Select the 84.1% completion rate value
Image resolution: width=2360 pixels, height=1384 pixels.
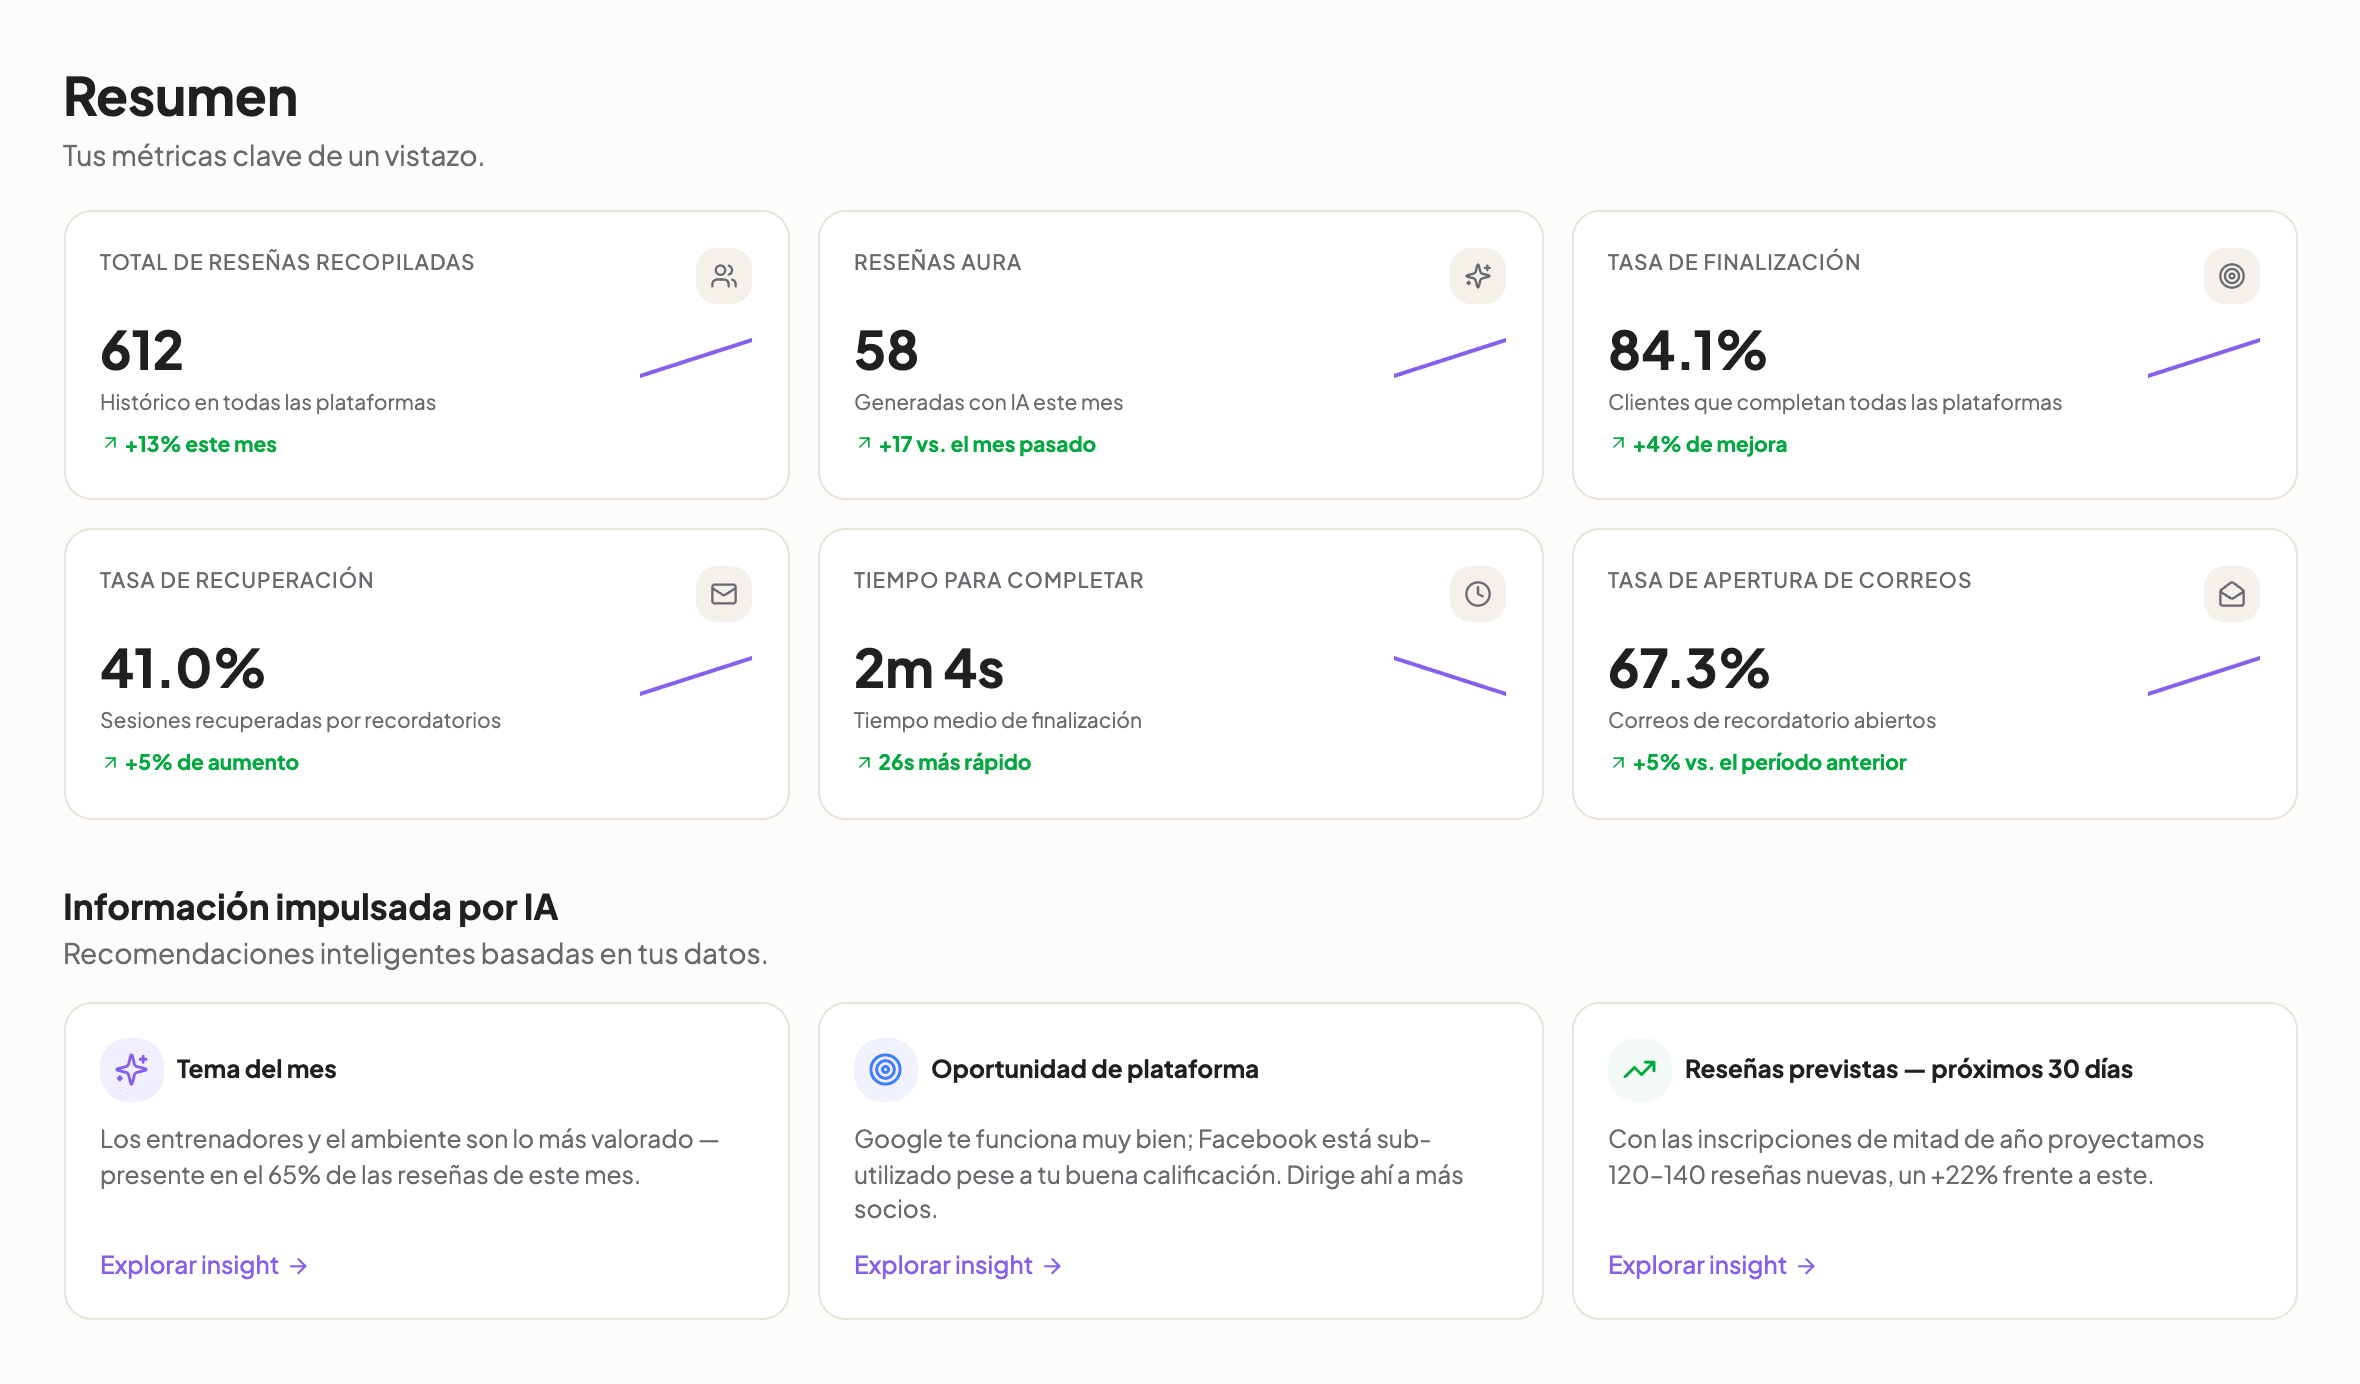(1688, 350)
